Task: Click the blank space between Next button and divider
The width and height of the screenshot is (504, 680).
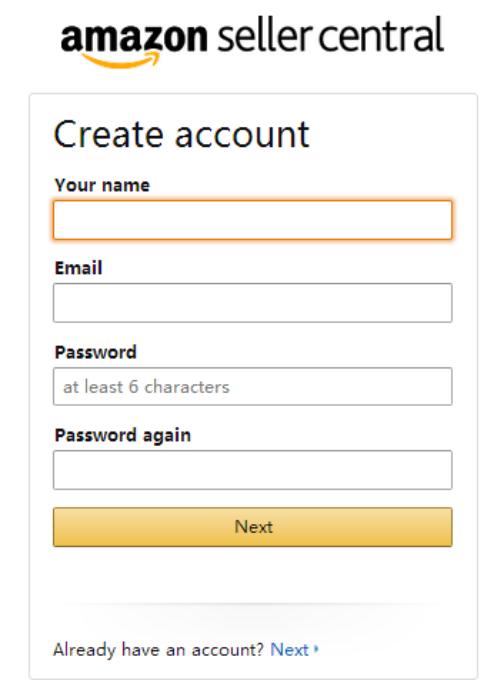Action: 252,574
